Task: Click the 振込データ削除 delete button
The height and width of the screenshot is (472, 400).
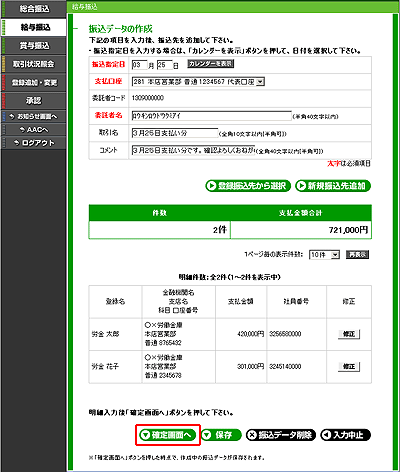Action: coord(281,435)
